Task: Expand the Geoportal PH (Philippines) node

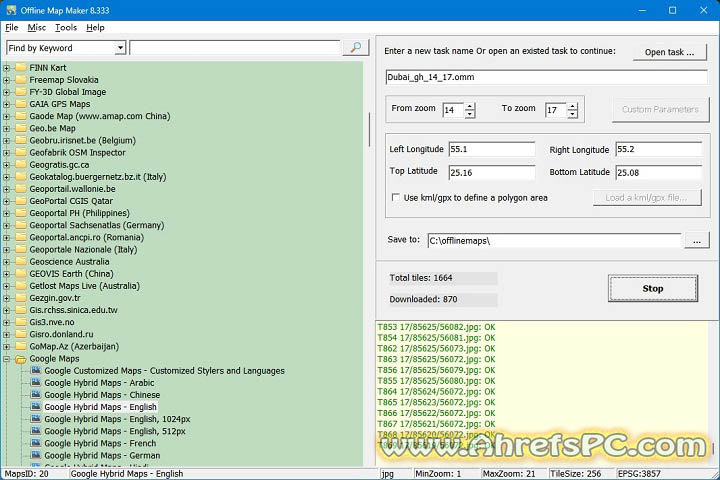Action: click(6, 213)
